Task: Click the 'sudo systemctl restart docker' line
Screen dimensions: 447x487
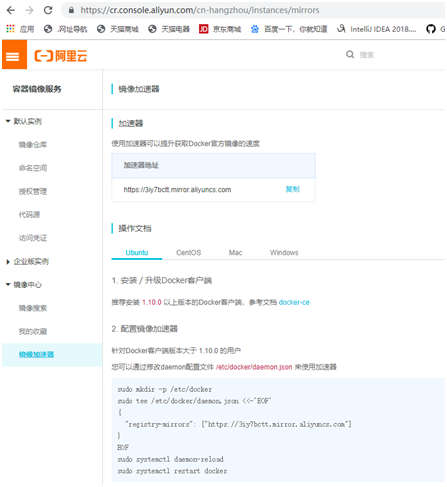Action: tap(172, 471)
